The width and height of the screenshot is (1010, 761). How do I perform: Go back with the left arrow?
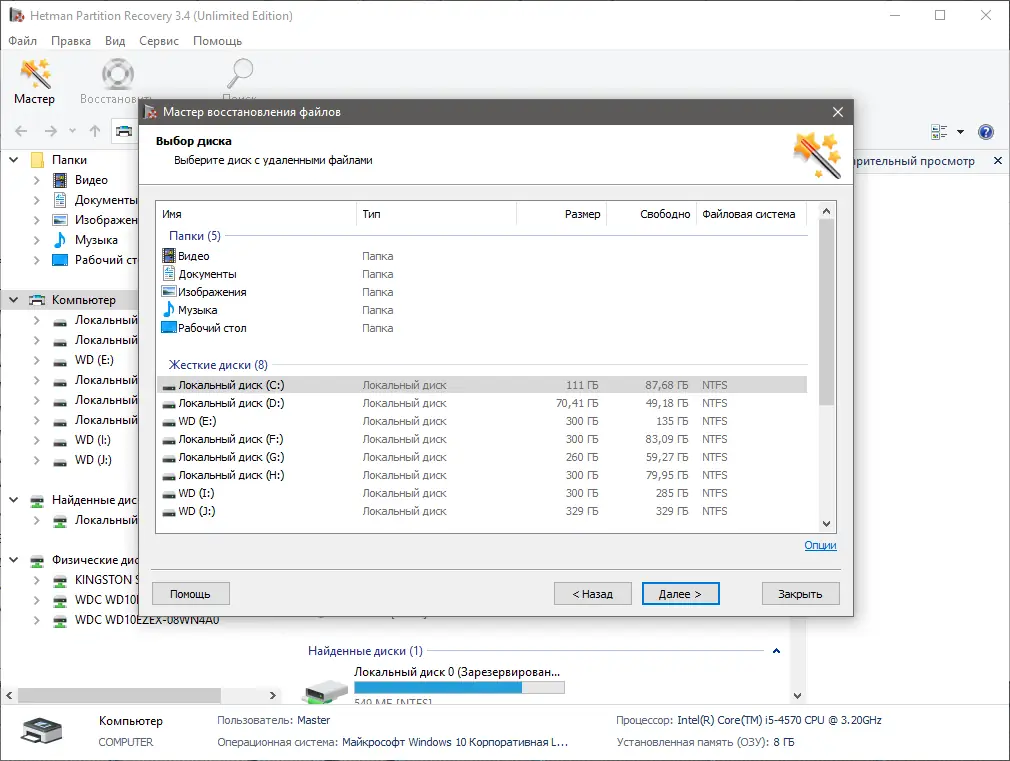(21, 131)
